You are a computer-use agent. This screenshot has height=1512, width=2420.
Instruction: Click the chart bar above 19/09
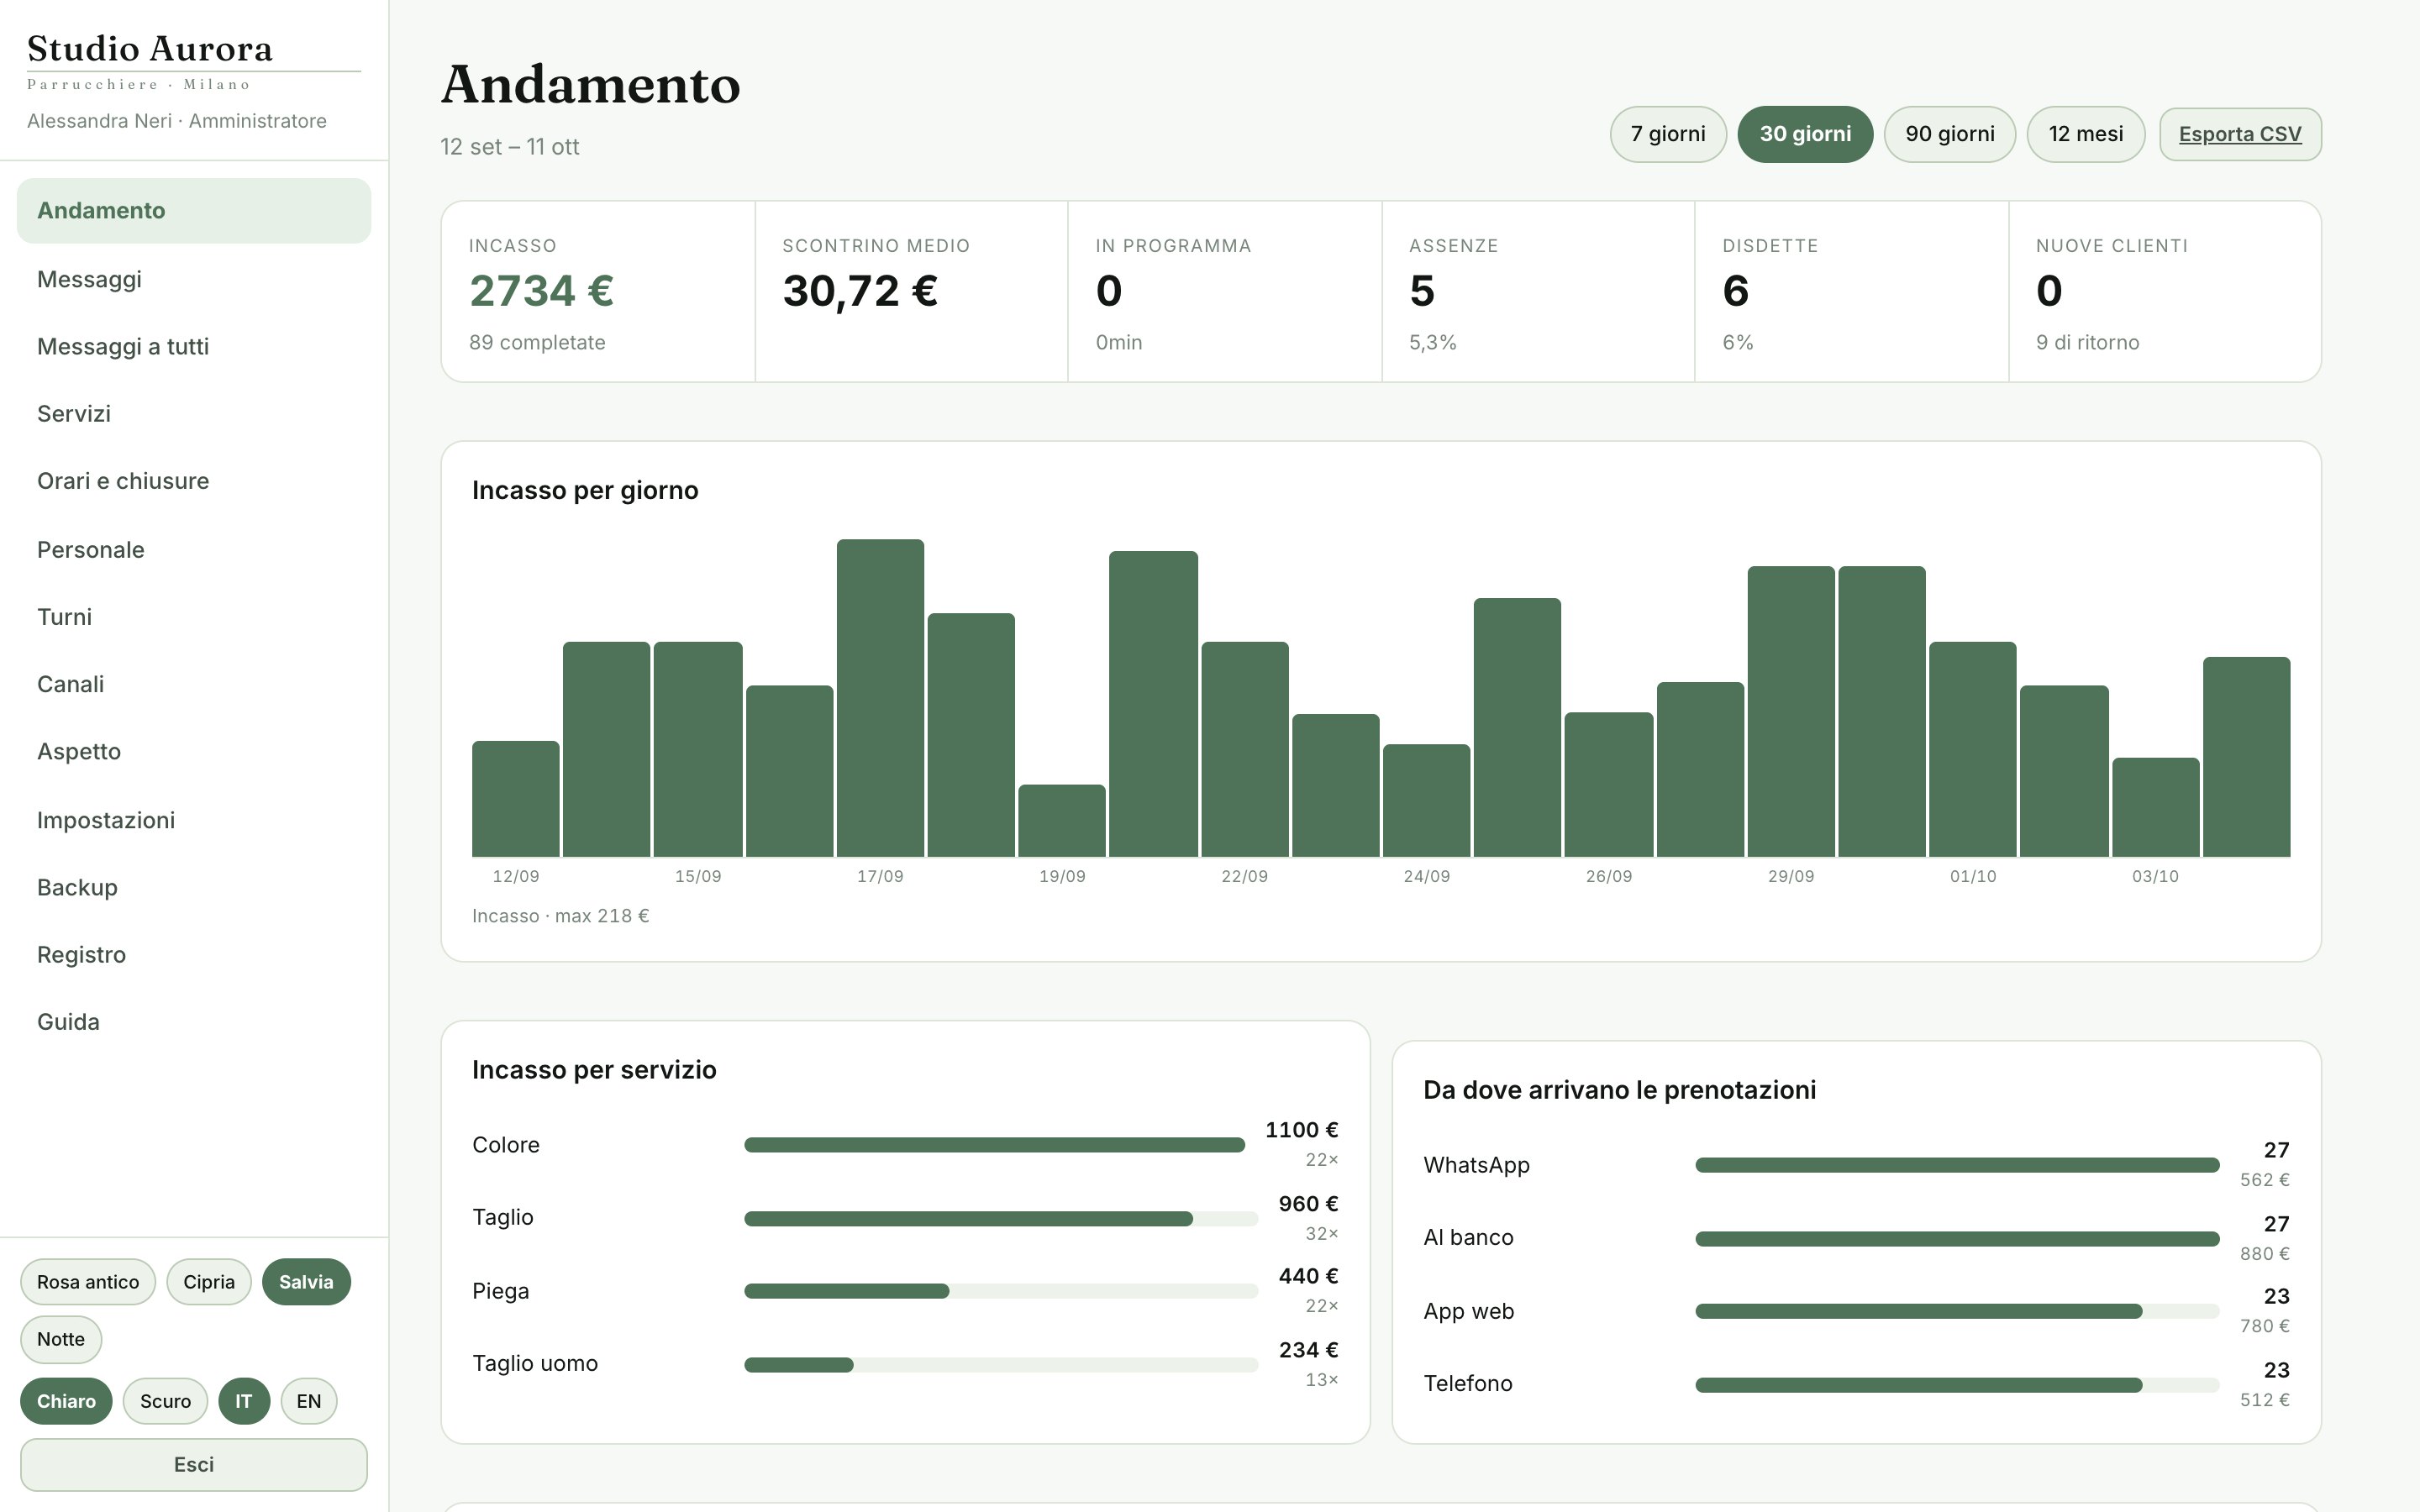pos(1062,820)
